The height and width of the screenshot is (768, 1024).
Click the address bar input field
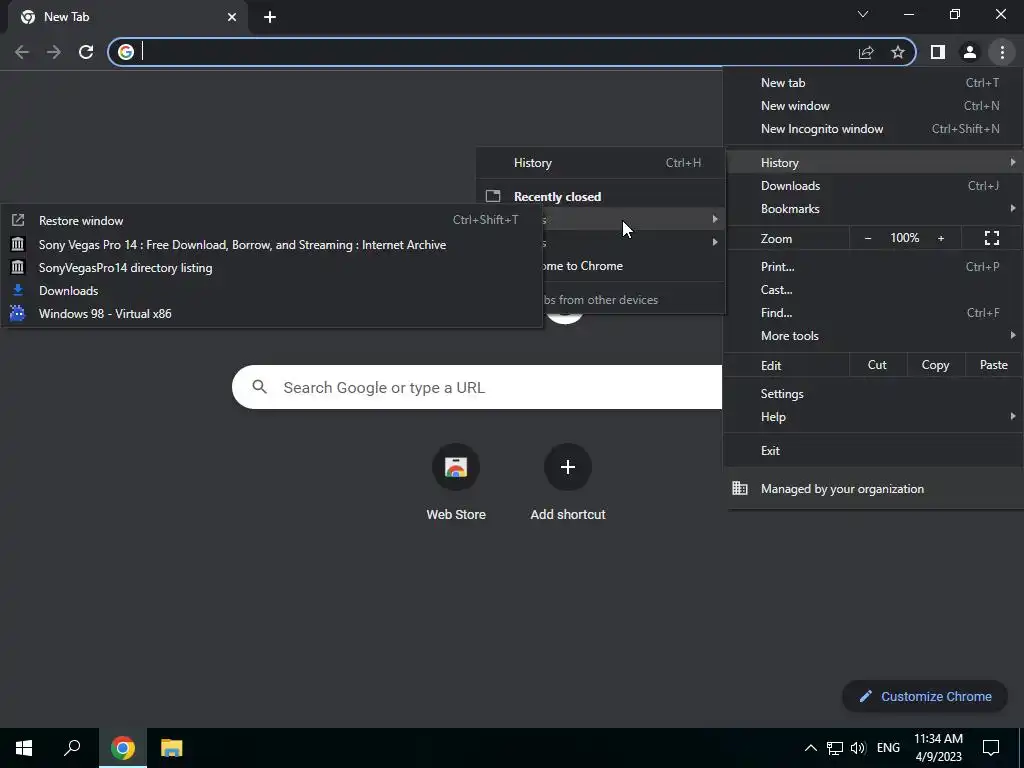point(496,52)
